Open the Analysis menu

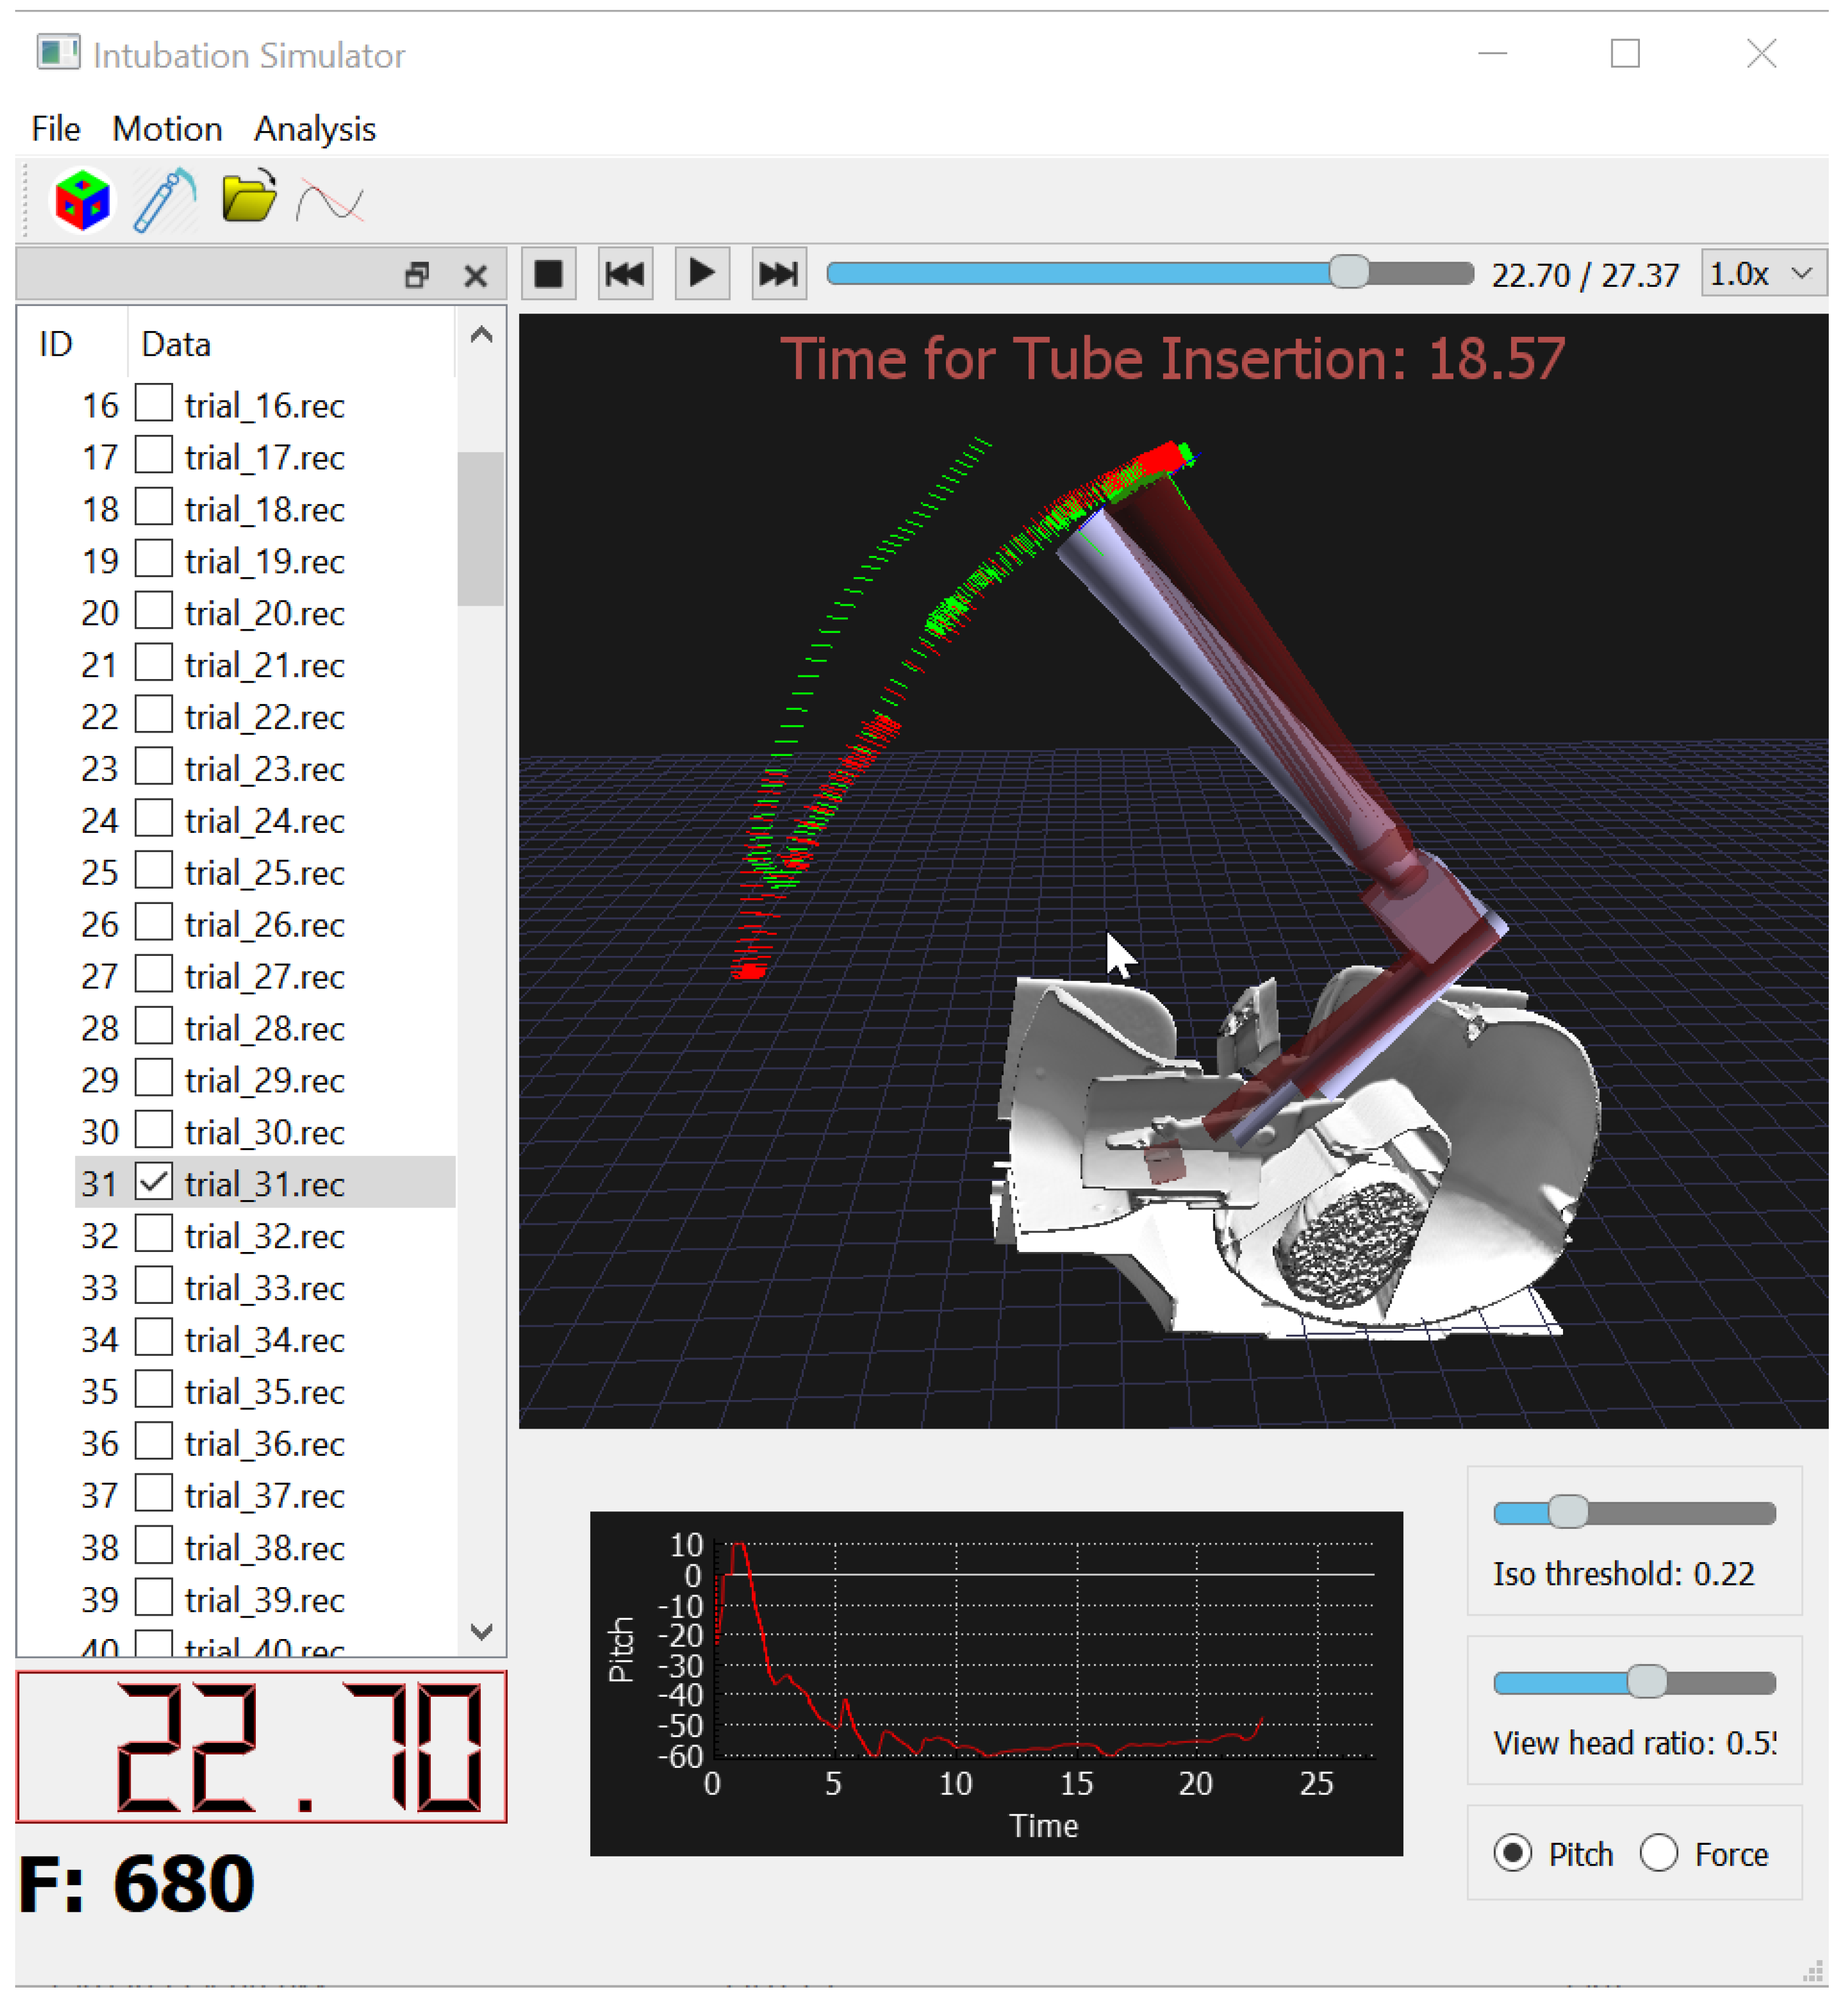[315, 129]
